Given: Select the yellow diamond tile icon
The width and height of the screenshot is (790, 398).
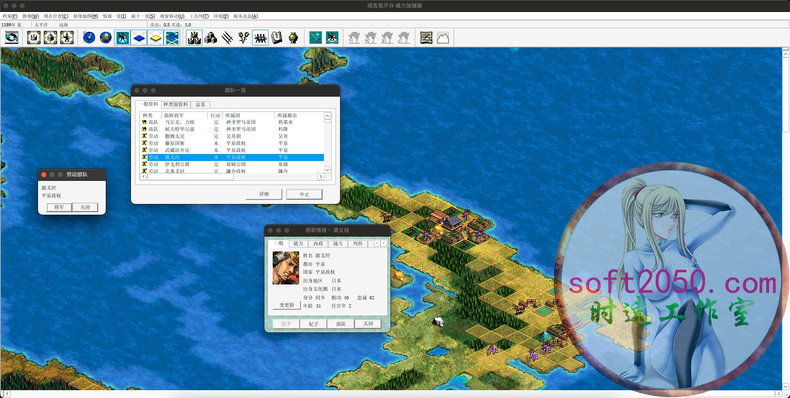Looking at the screenshot, I should [x=156, y=38].
